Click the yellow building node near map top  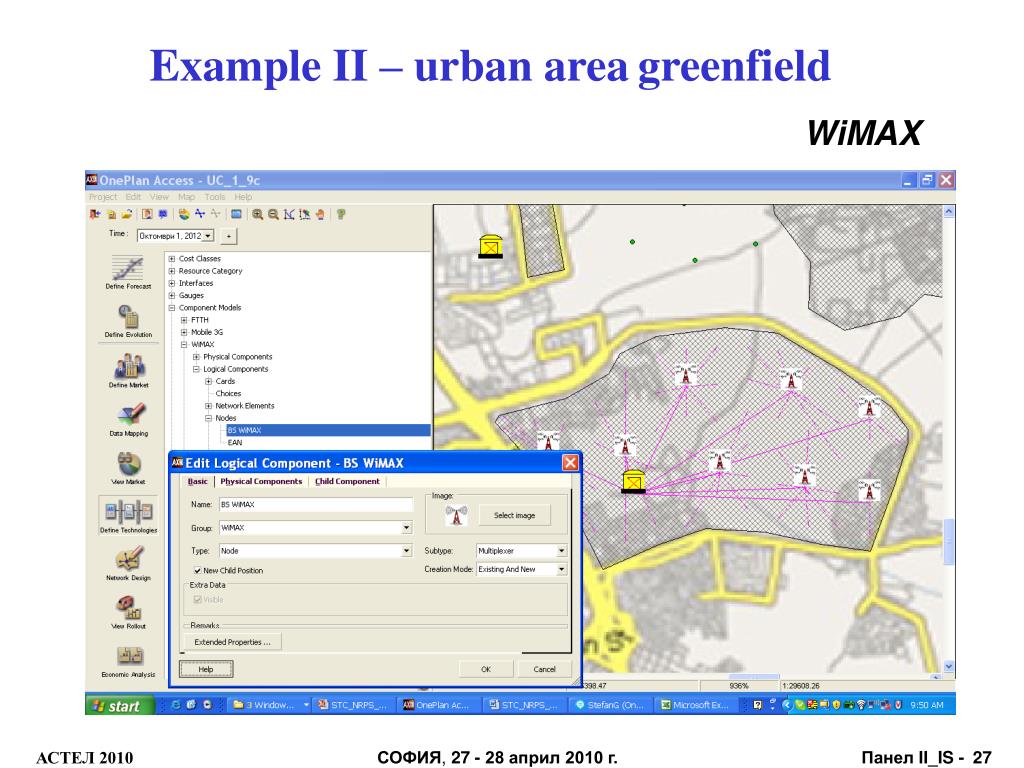490,246
